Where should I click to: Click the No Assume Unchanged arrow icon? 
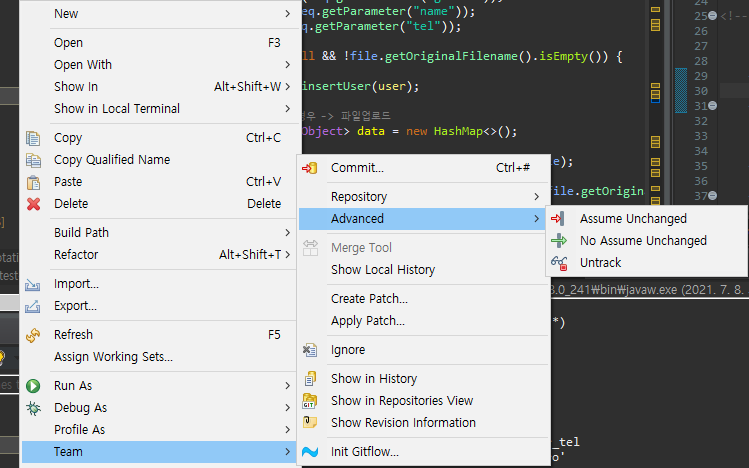(558, 241)
